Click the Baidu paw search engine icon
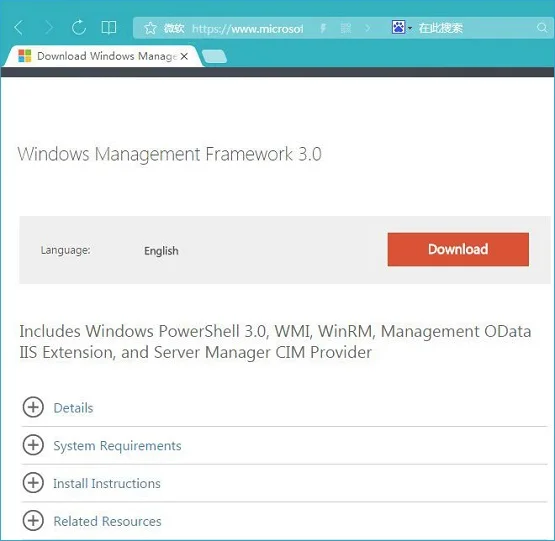Screen dimensions: 555x541 click(399, 27)
